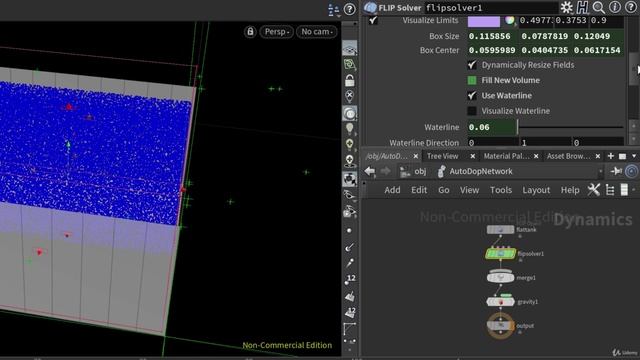Open the Go menu in network editor
This screenshot has width=640, height=360.
(x=444, y=190)
